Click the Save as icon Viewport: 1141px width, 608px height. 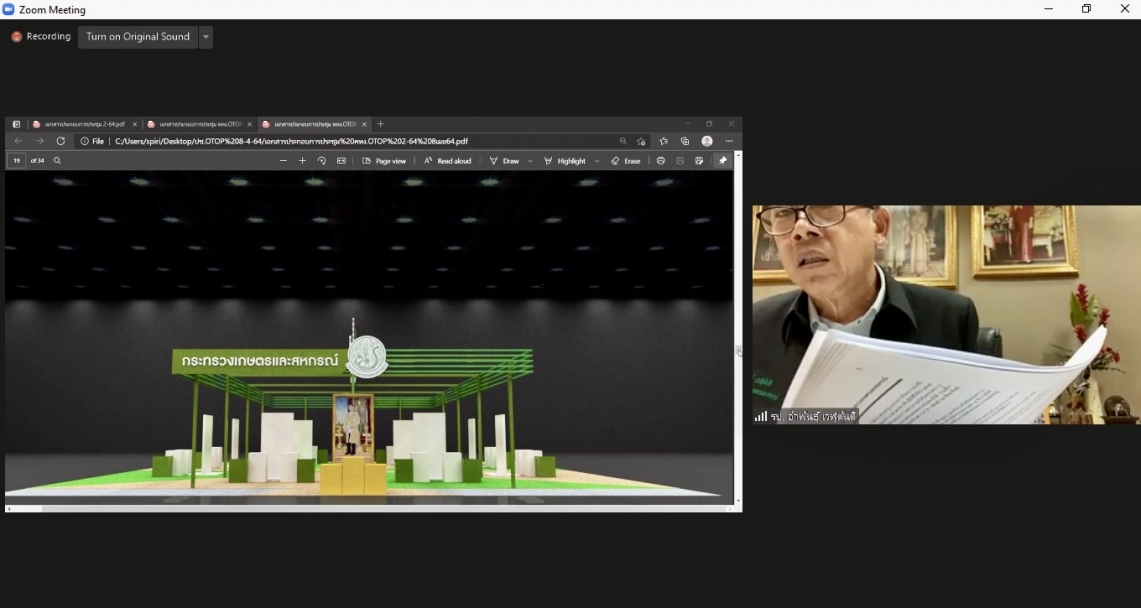(x=699, y=161)
